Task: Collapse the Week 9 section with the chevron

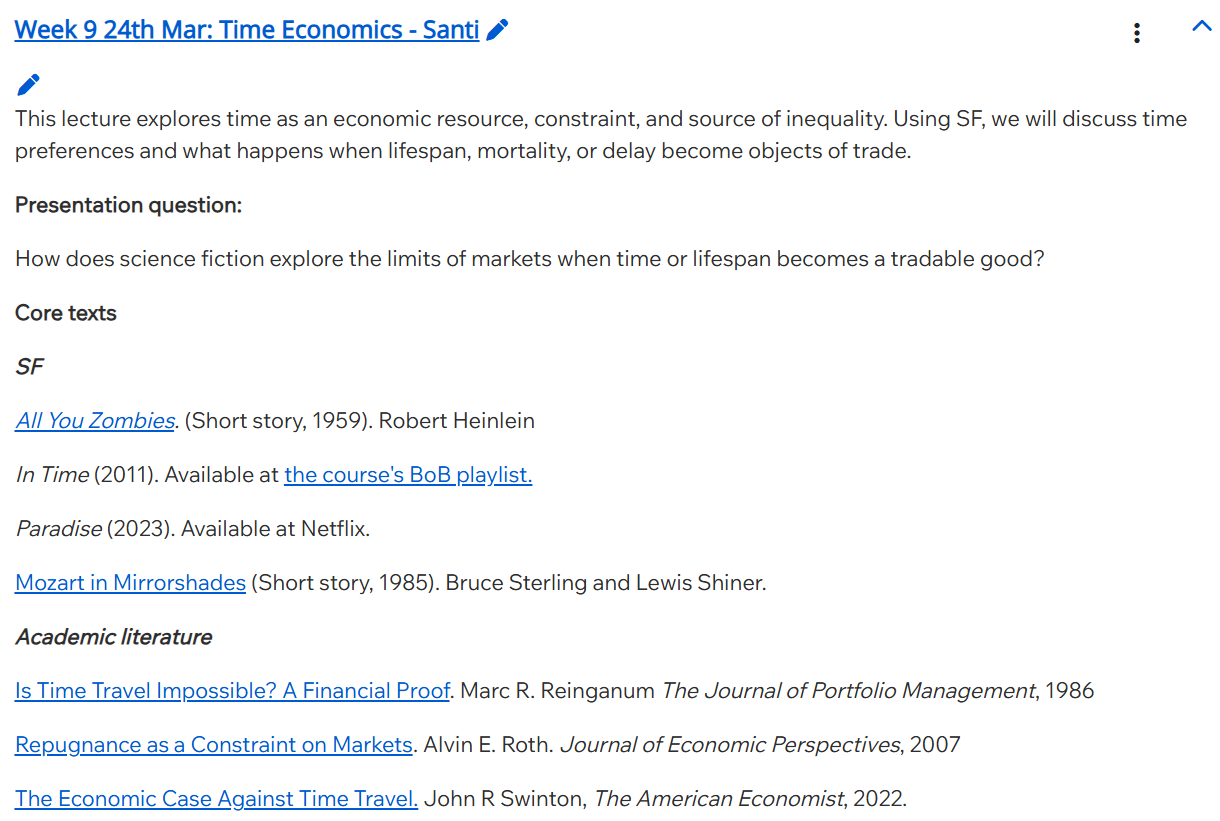Action: (1201, 27)
